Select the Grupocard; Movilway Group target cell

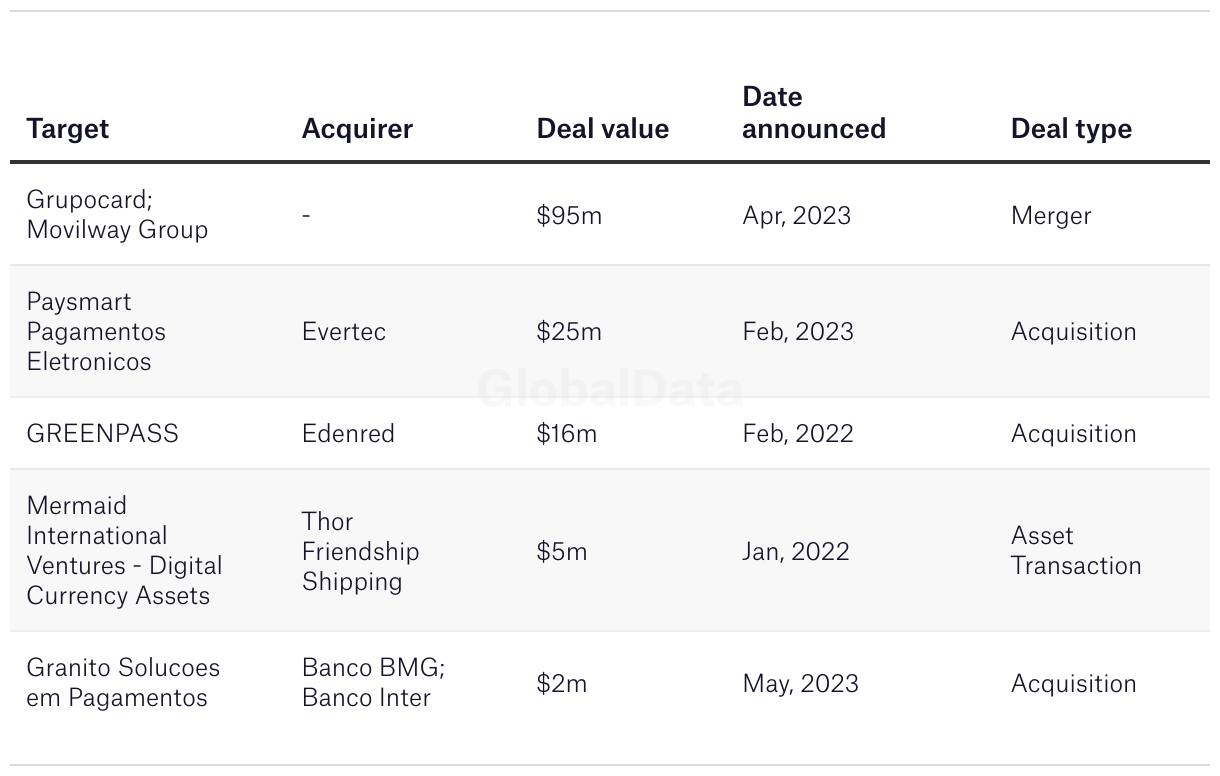[117, 215]
